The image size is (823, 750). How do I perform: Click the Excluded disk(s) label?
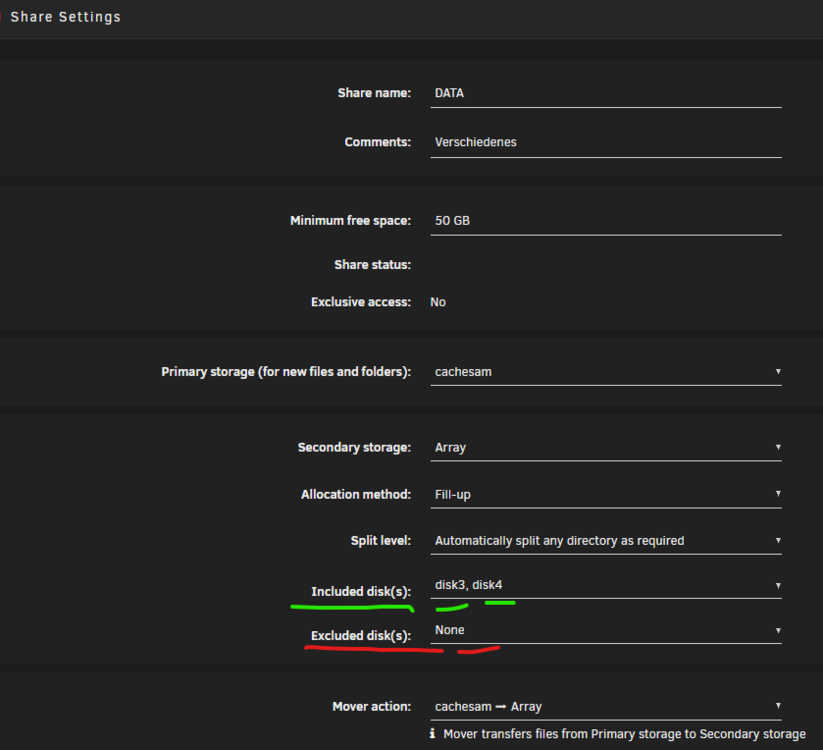tap(361, 636)
